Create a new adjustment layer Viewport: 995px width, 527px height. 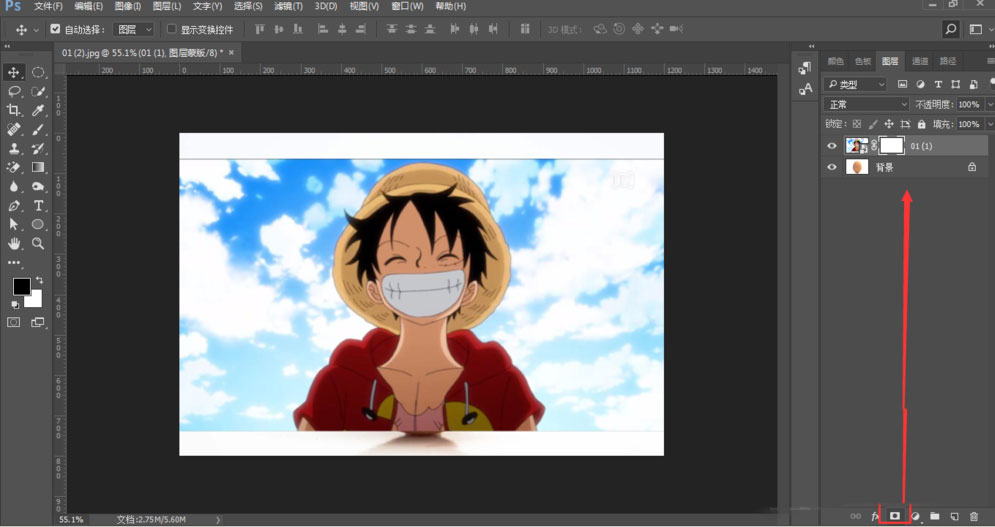[x=914, y=516]
